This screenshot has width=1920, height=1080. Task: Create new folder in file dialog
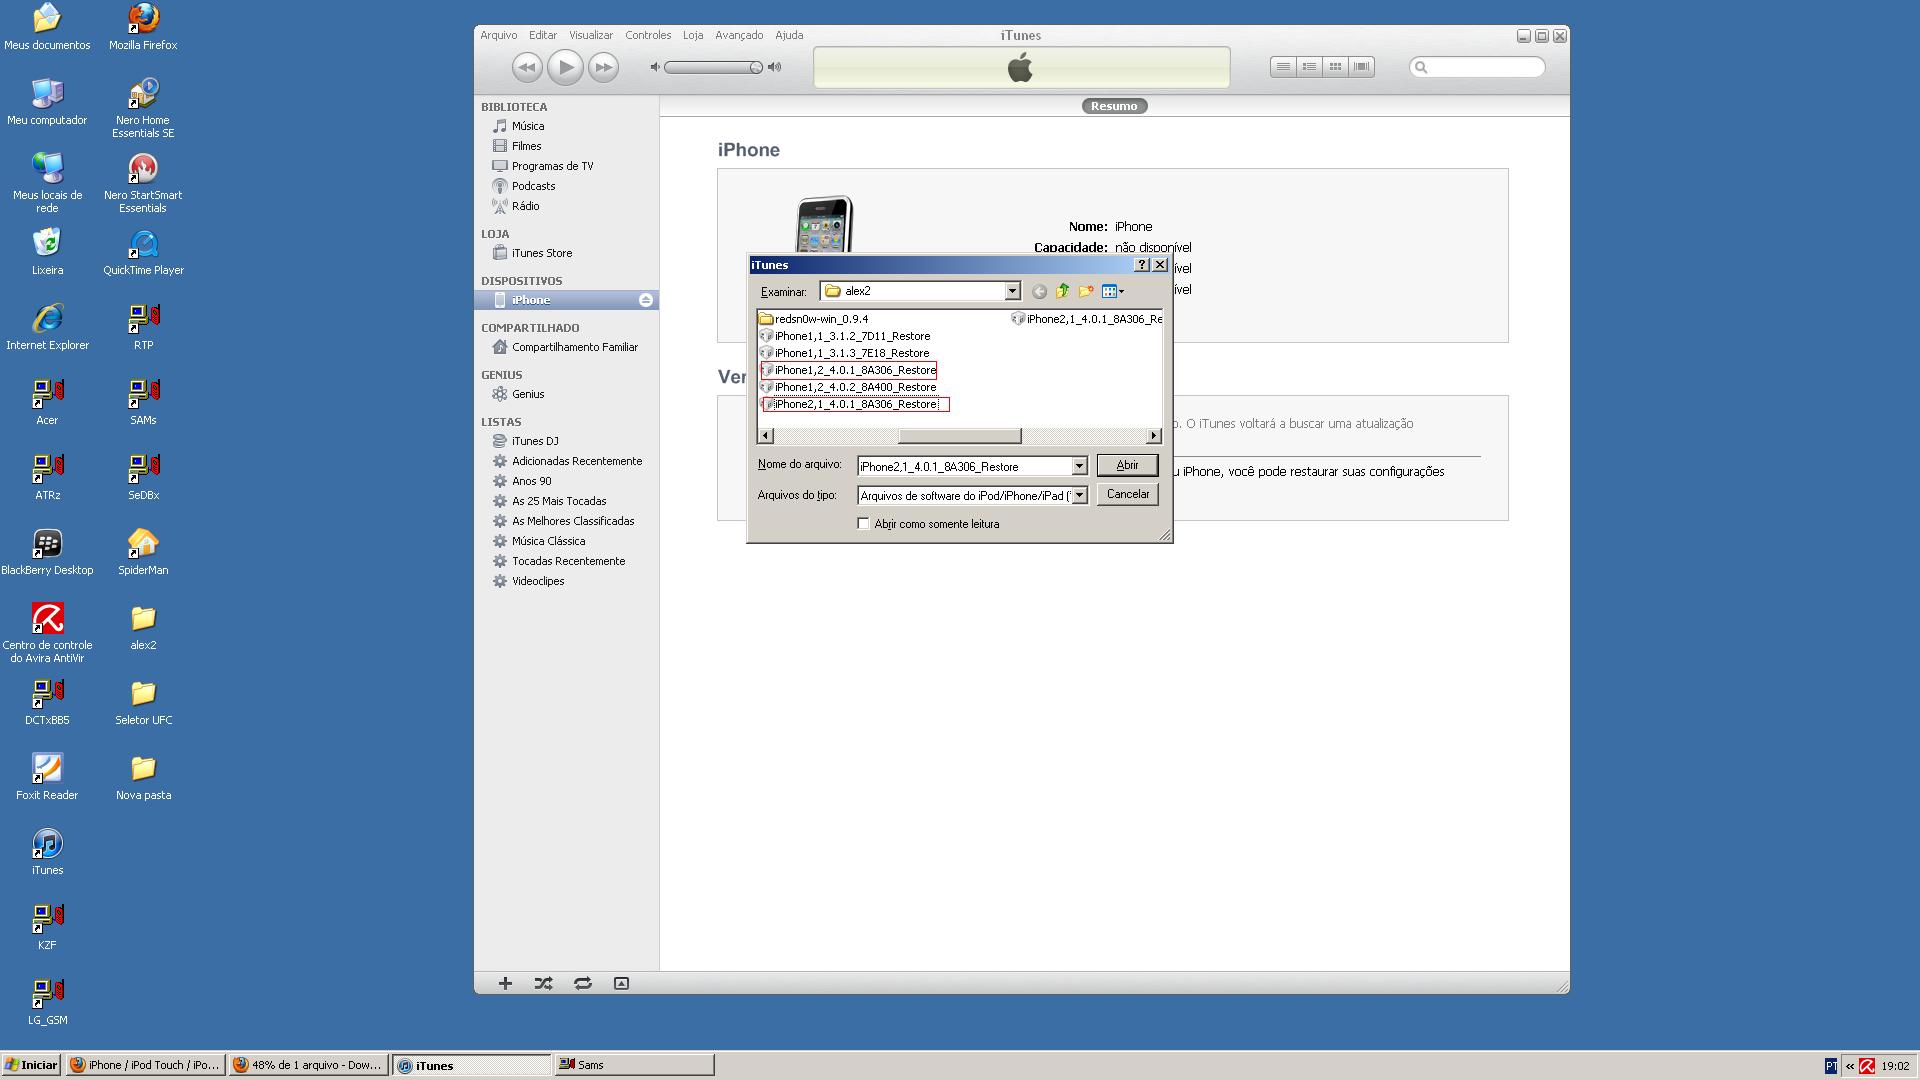(1086, 291)
